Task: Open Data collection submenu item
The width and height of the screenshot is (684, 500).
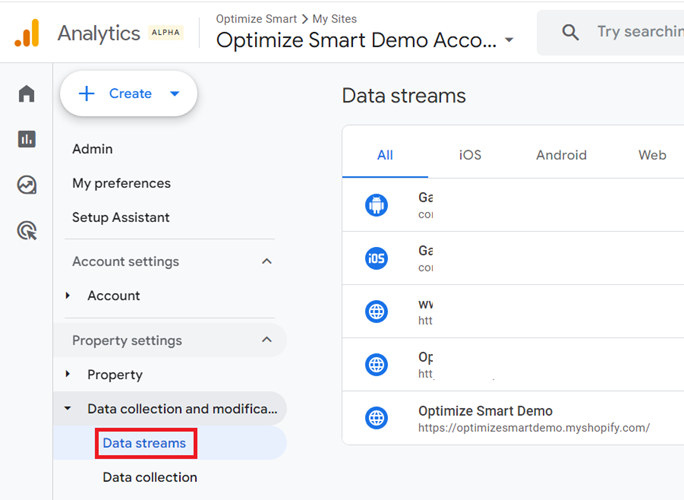Action: tap(150, 477)
